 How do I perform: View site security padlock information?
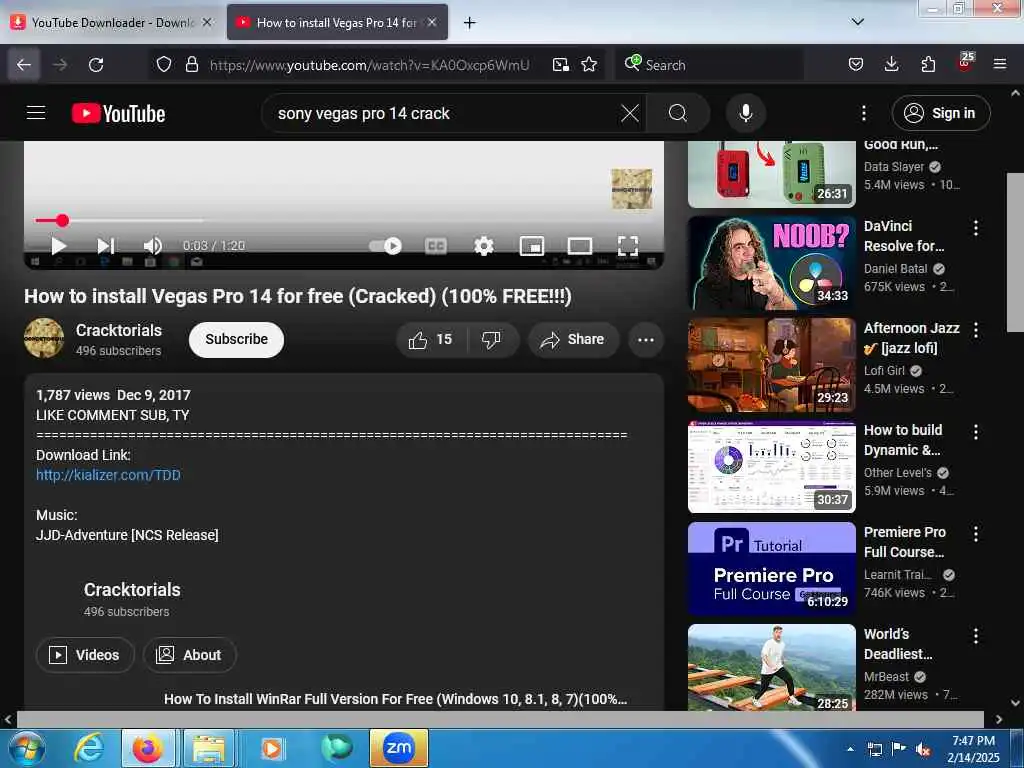coord(191,64)
